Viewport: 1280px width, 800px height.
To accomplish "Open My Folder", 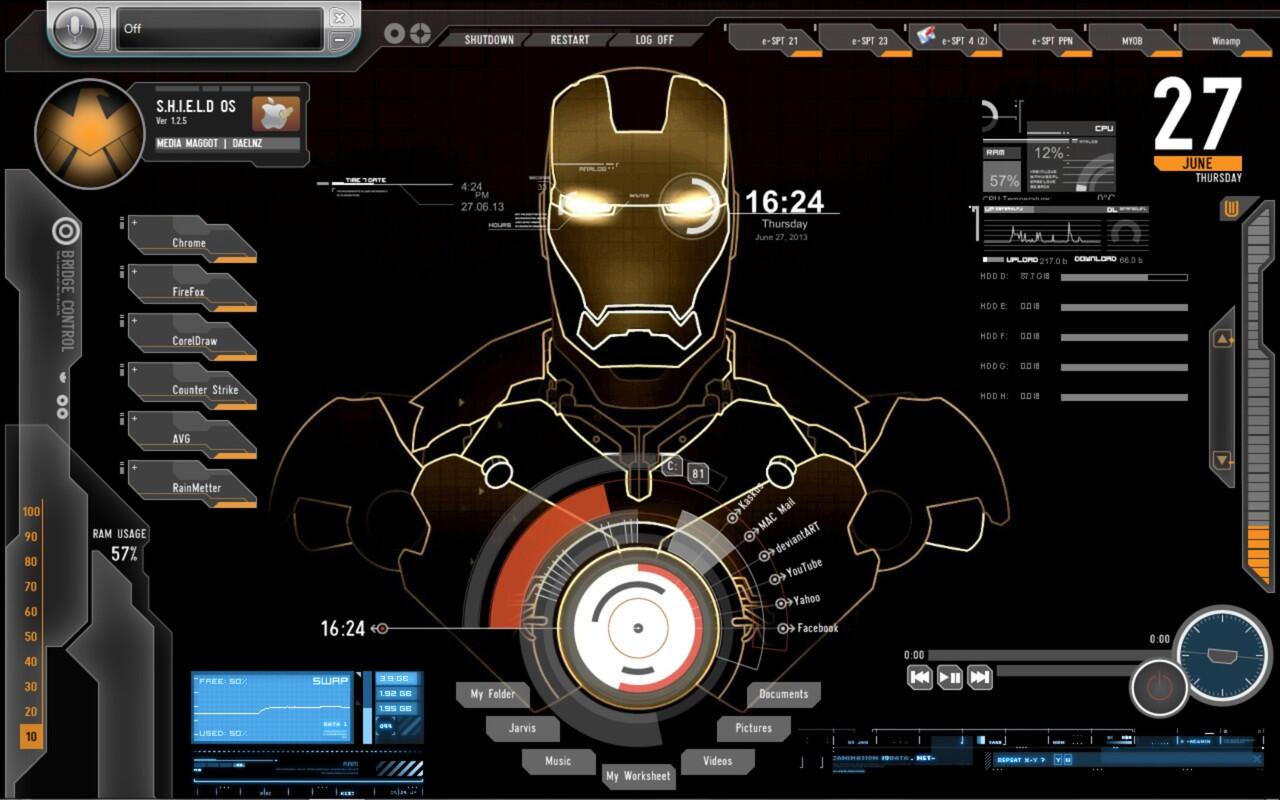I will (493, 694).
